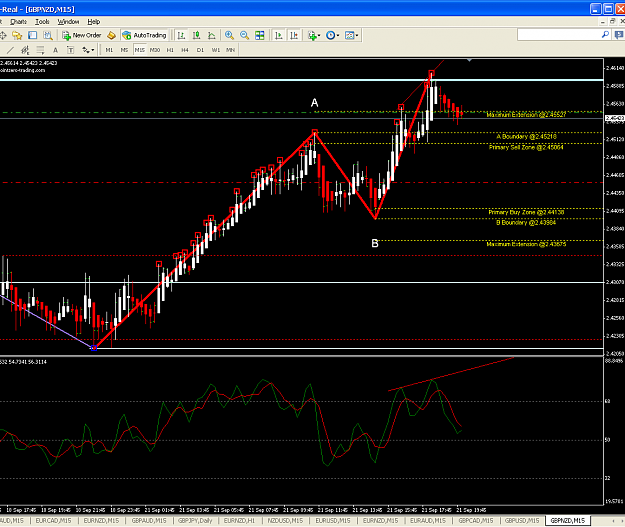Restore the inner chart window

pos(613,21)
